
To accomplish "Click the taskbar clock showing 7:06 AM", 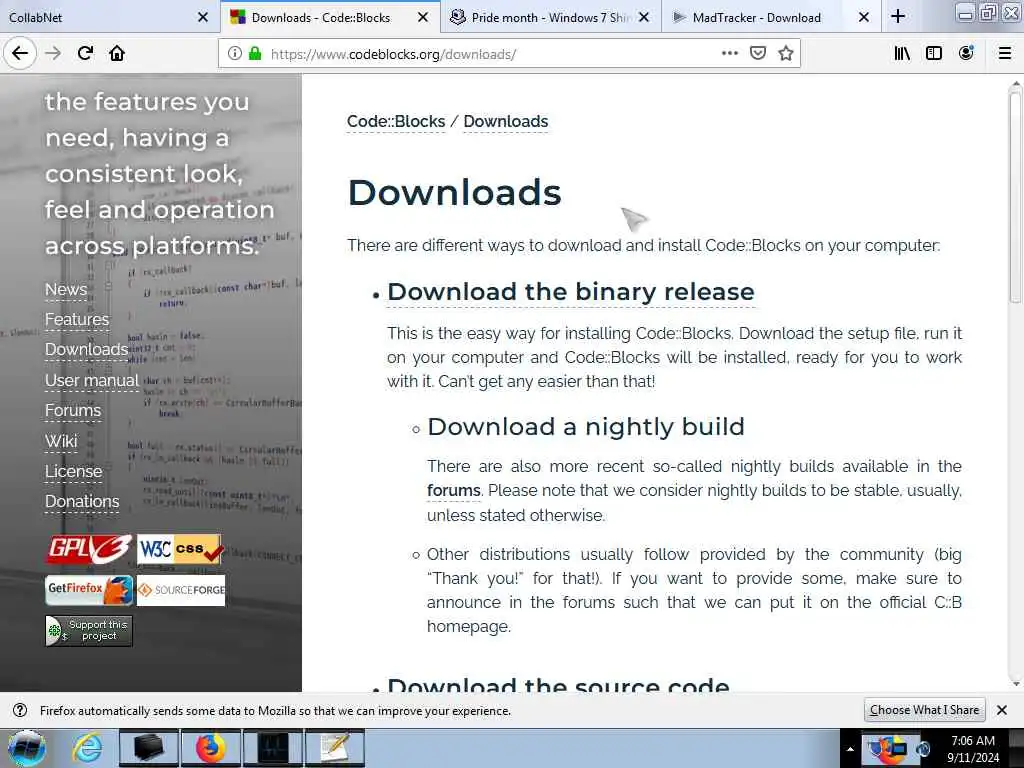I will click(972, 749).
